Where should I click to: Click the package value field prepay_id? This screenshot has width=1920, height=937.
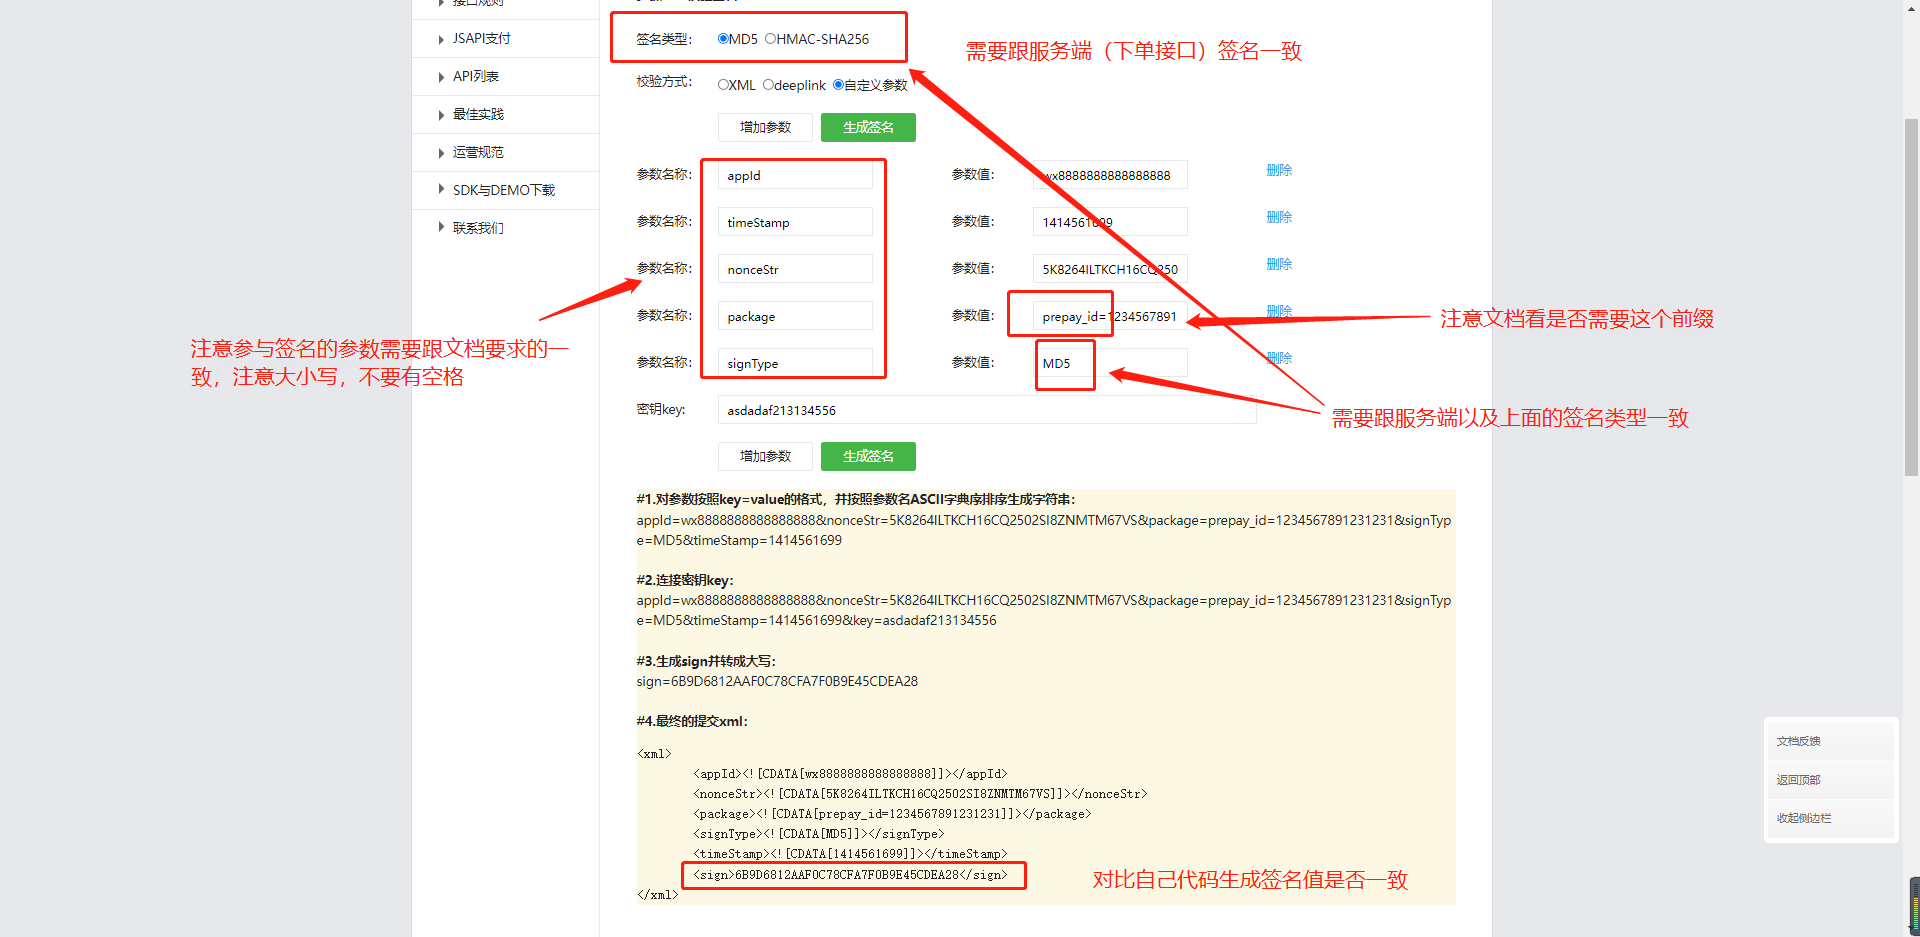click(1110, 316)
